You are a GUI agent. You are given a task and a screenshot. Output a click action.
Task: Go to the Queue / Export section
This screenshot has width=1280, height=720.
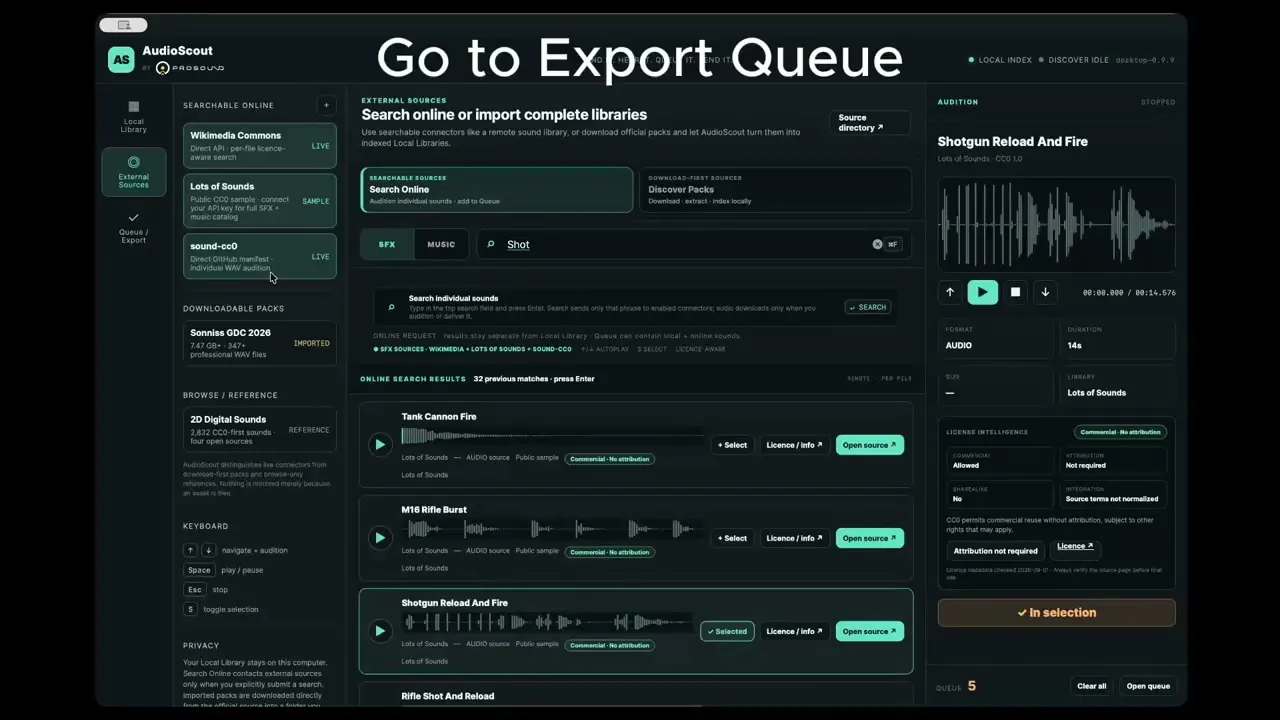pos(133,228)
